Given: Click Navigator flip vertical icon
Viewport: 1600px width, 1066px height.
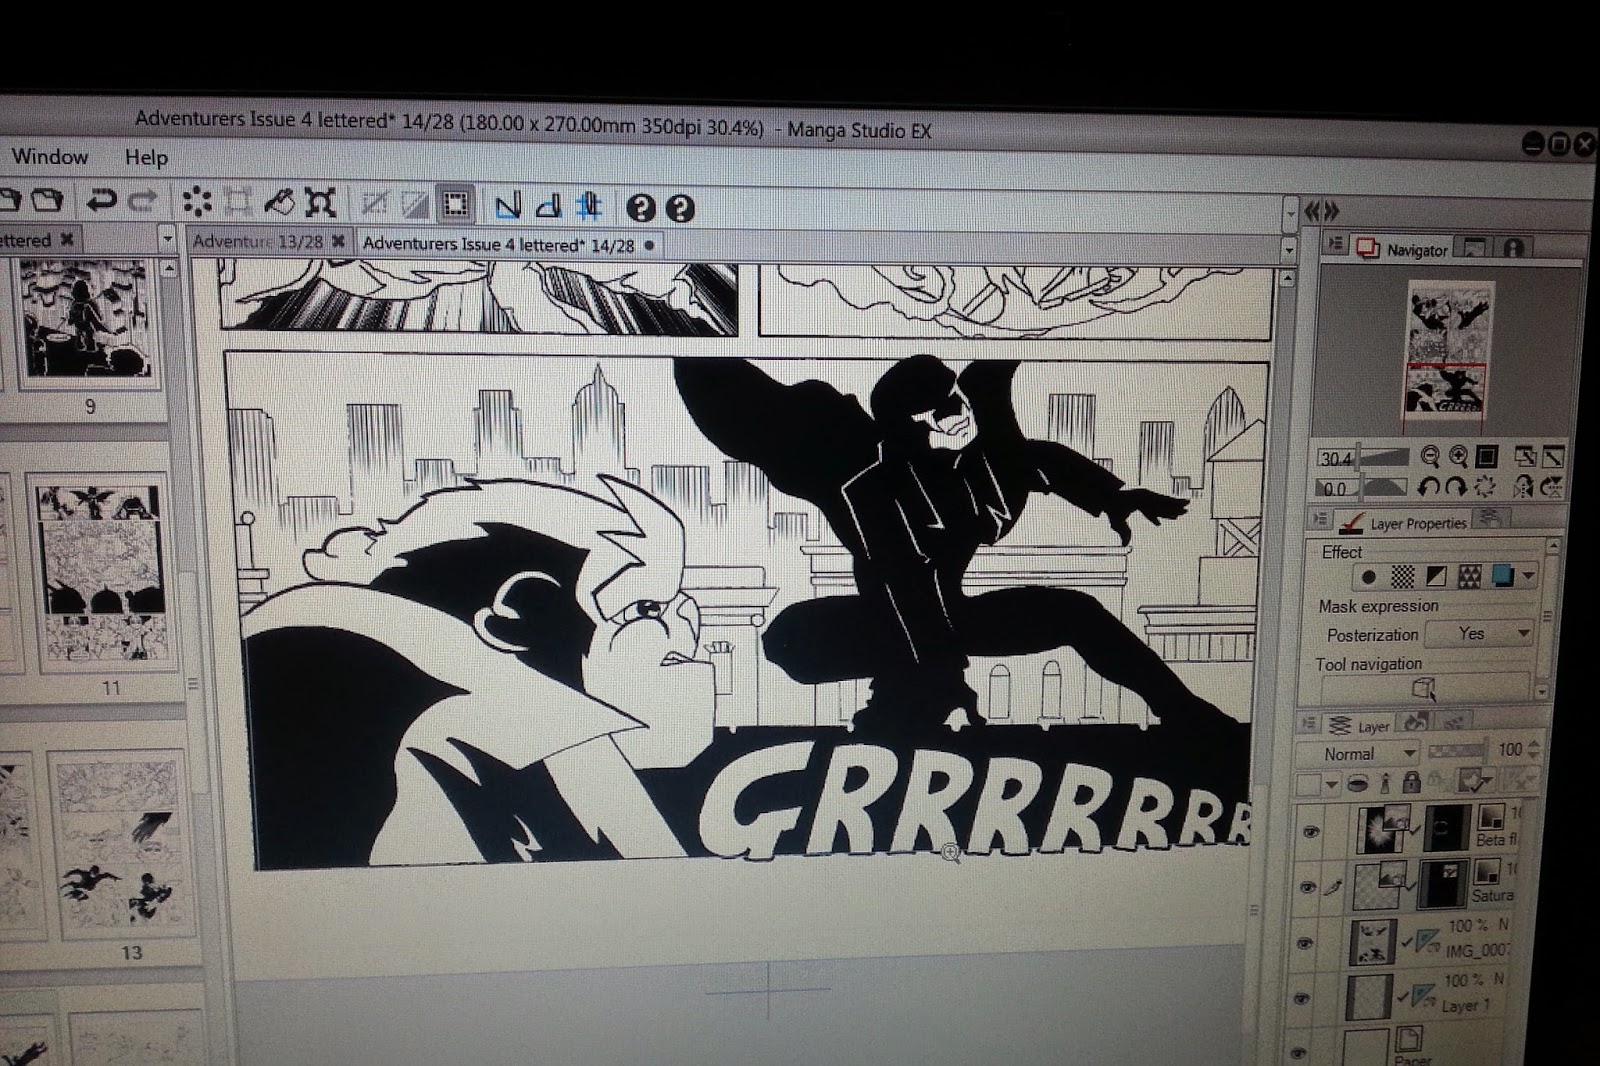Looking at the screenshot, I should [1552, 487].
